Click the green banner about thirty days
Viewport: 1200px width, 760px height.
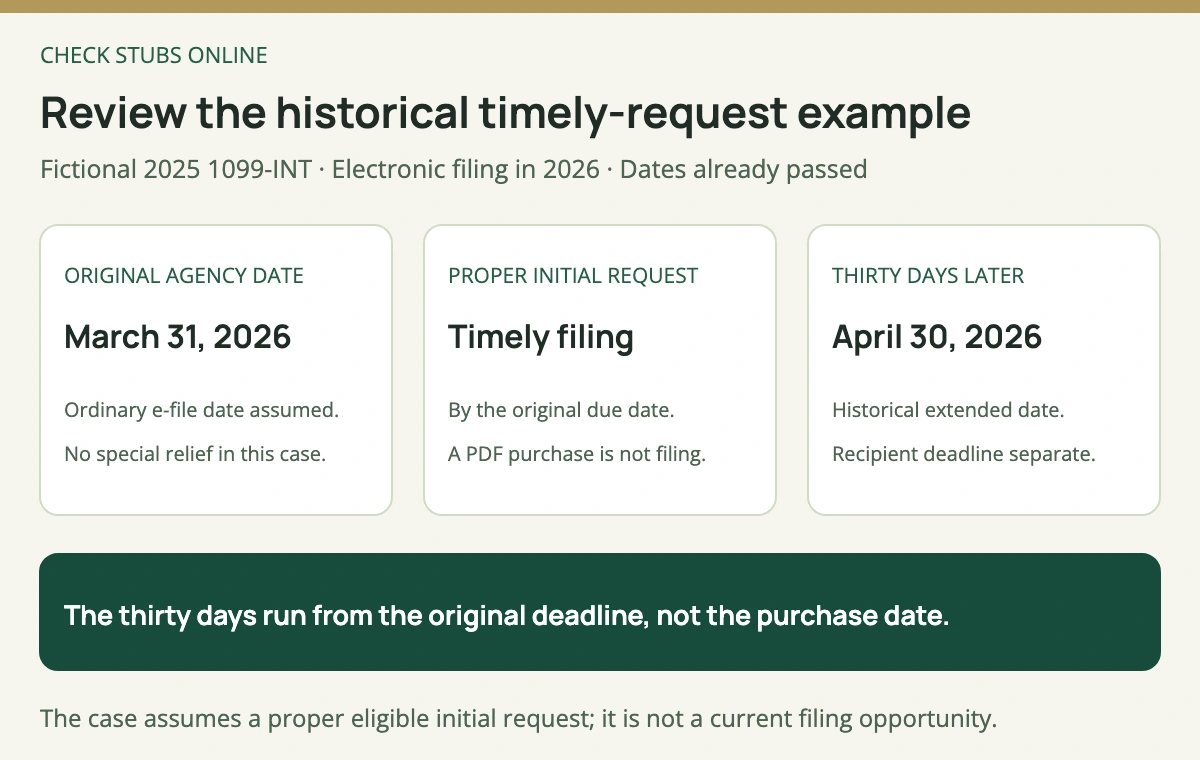pos(600,612)
